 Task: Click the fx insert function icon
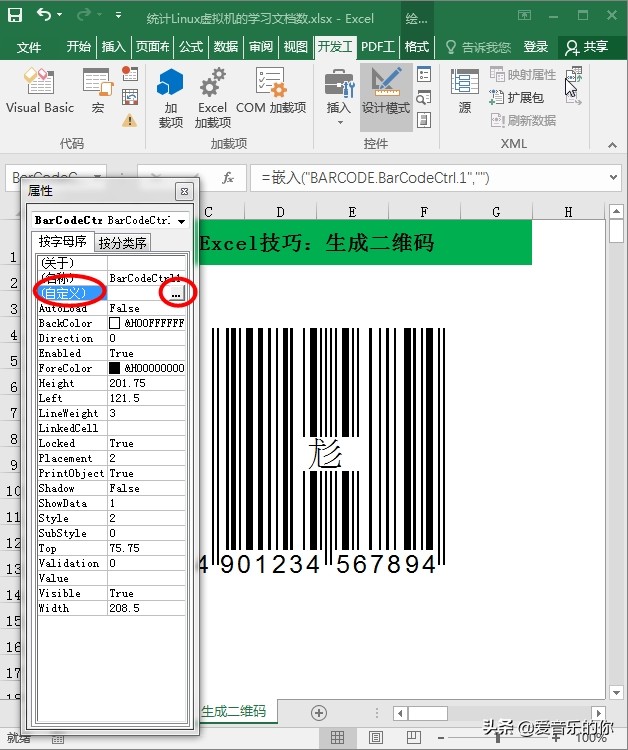pos(228,178)
